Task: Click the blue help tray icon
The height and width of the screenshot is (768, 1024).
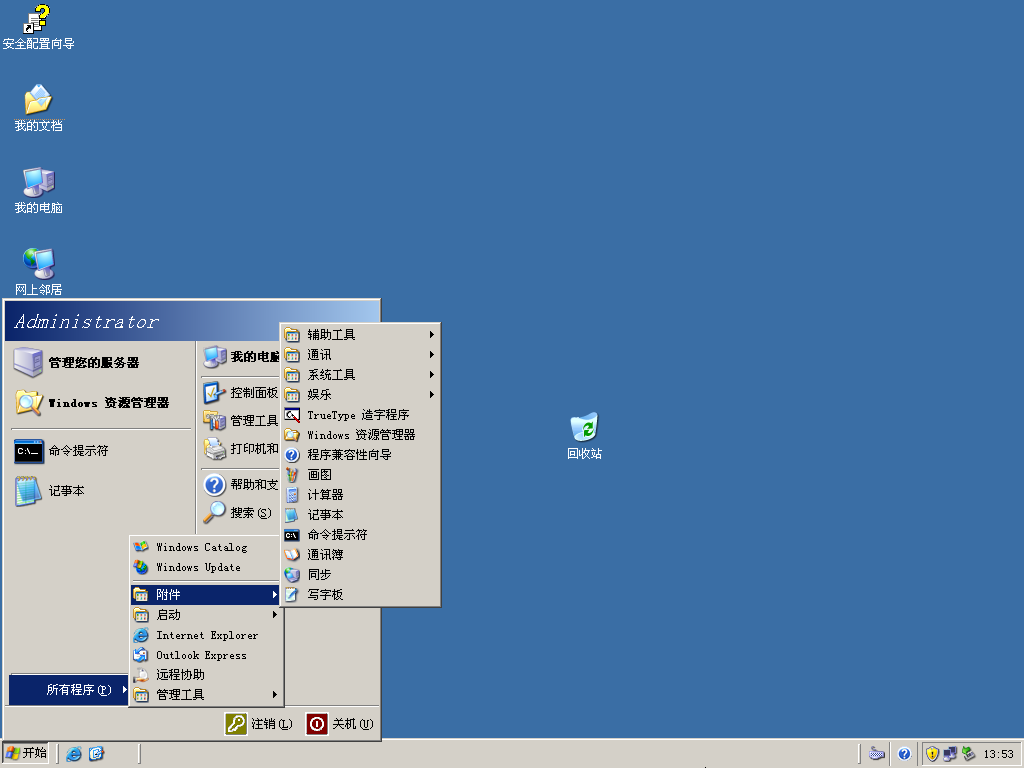Action: [904, 754]
